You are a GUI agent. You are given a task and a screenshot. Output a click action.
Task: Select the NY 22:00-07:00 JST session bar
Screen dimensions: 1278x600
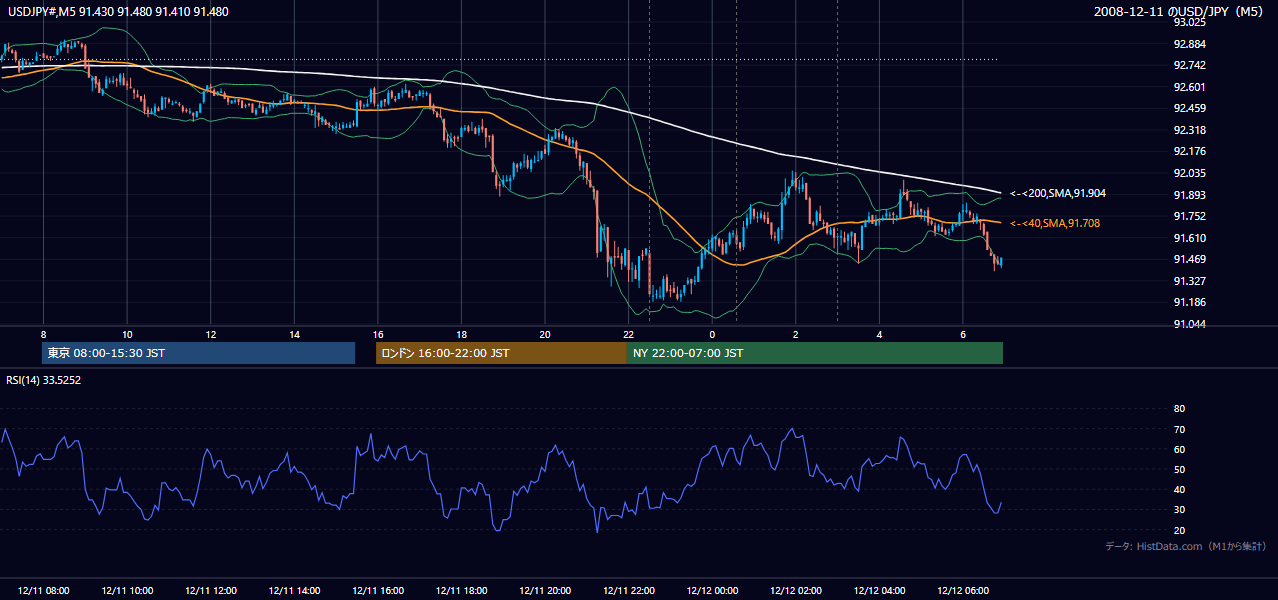point(815,353)
